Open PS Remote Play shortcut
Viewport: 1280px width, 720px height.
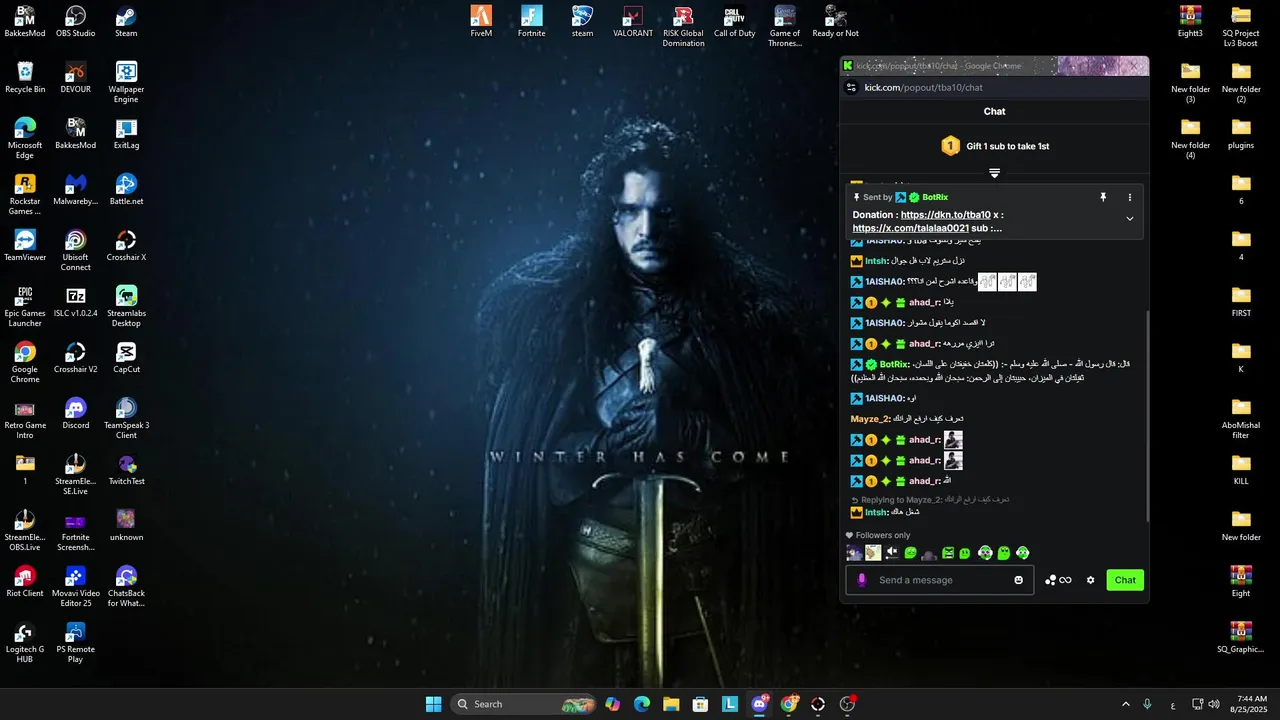(76, 642)
